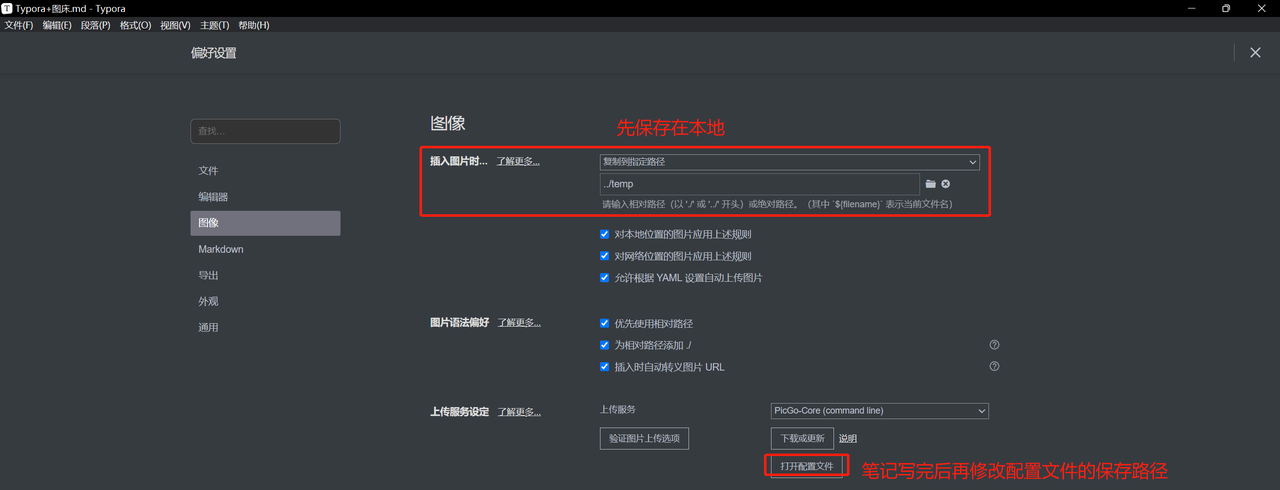Image resolution: width=1280 pixels, height=490 pixels.
Task: Open the 主题(T) menu
Action: point(214,25)
